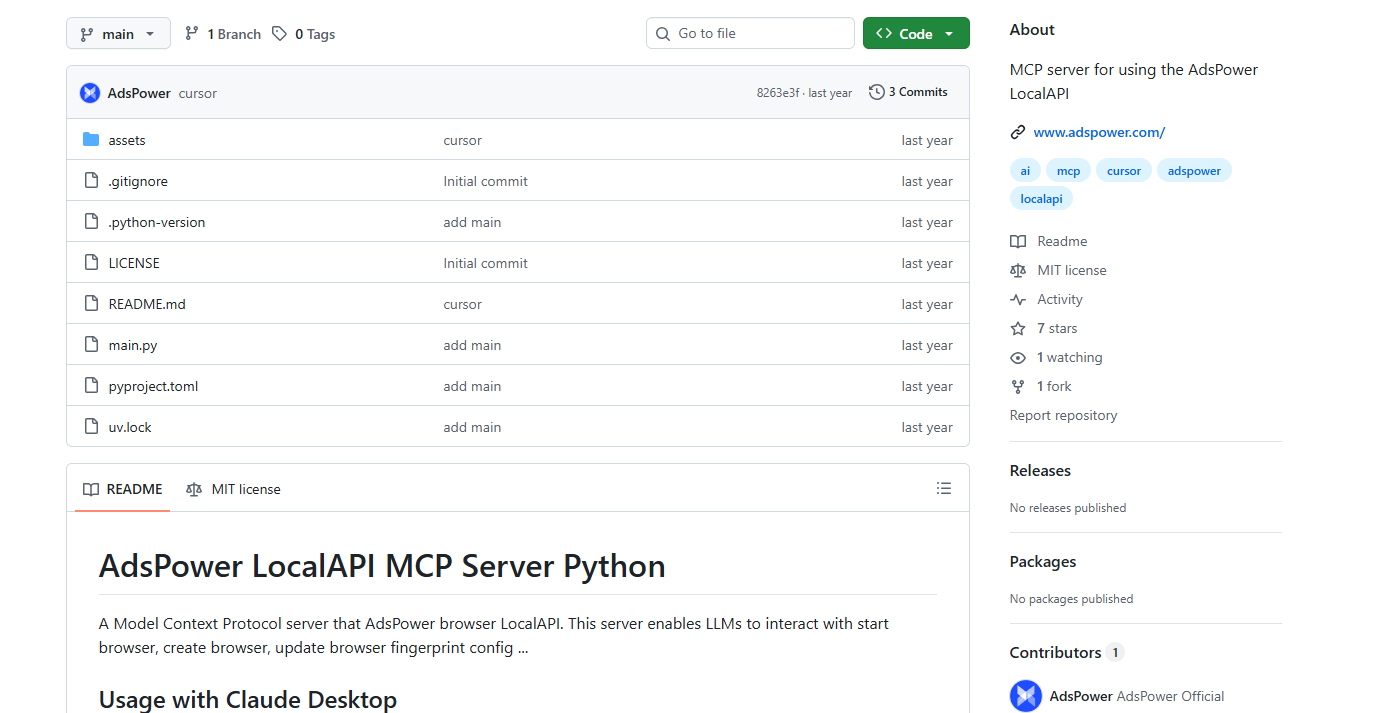
Task: Open the Activity link
Action: (x=1060, y=299)
